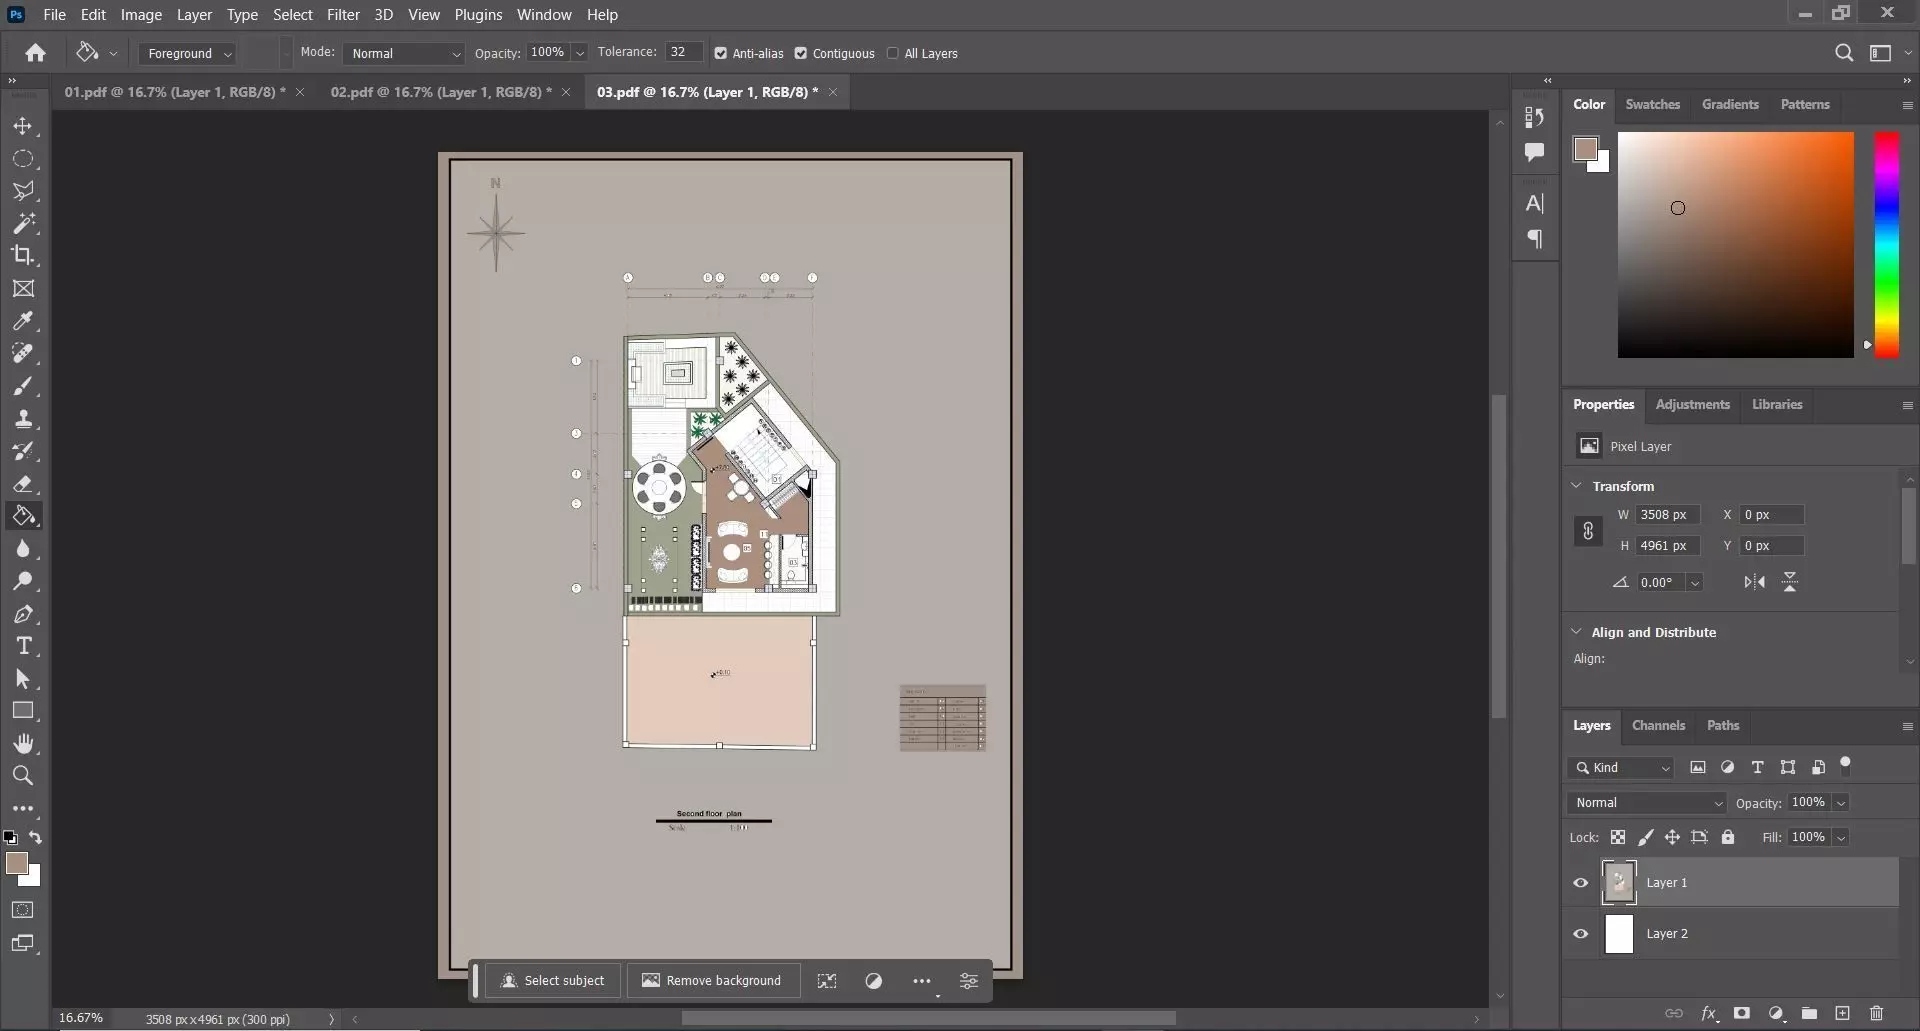
Task: Select the Elliptical Marquee tool
Action: pos(23,159)
